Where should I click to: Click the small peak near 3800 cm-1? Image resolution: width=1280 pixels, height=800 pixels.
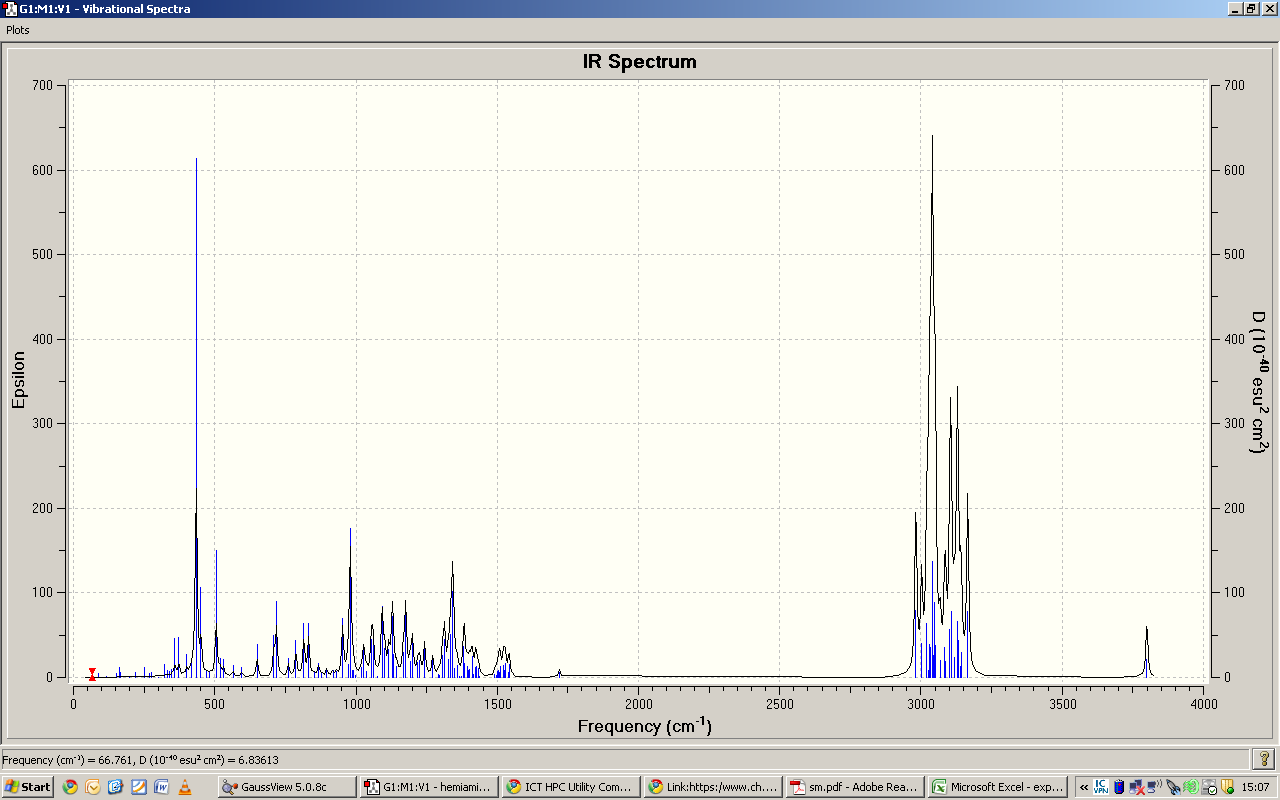pos(1146,650)
